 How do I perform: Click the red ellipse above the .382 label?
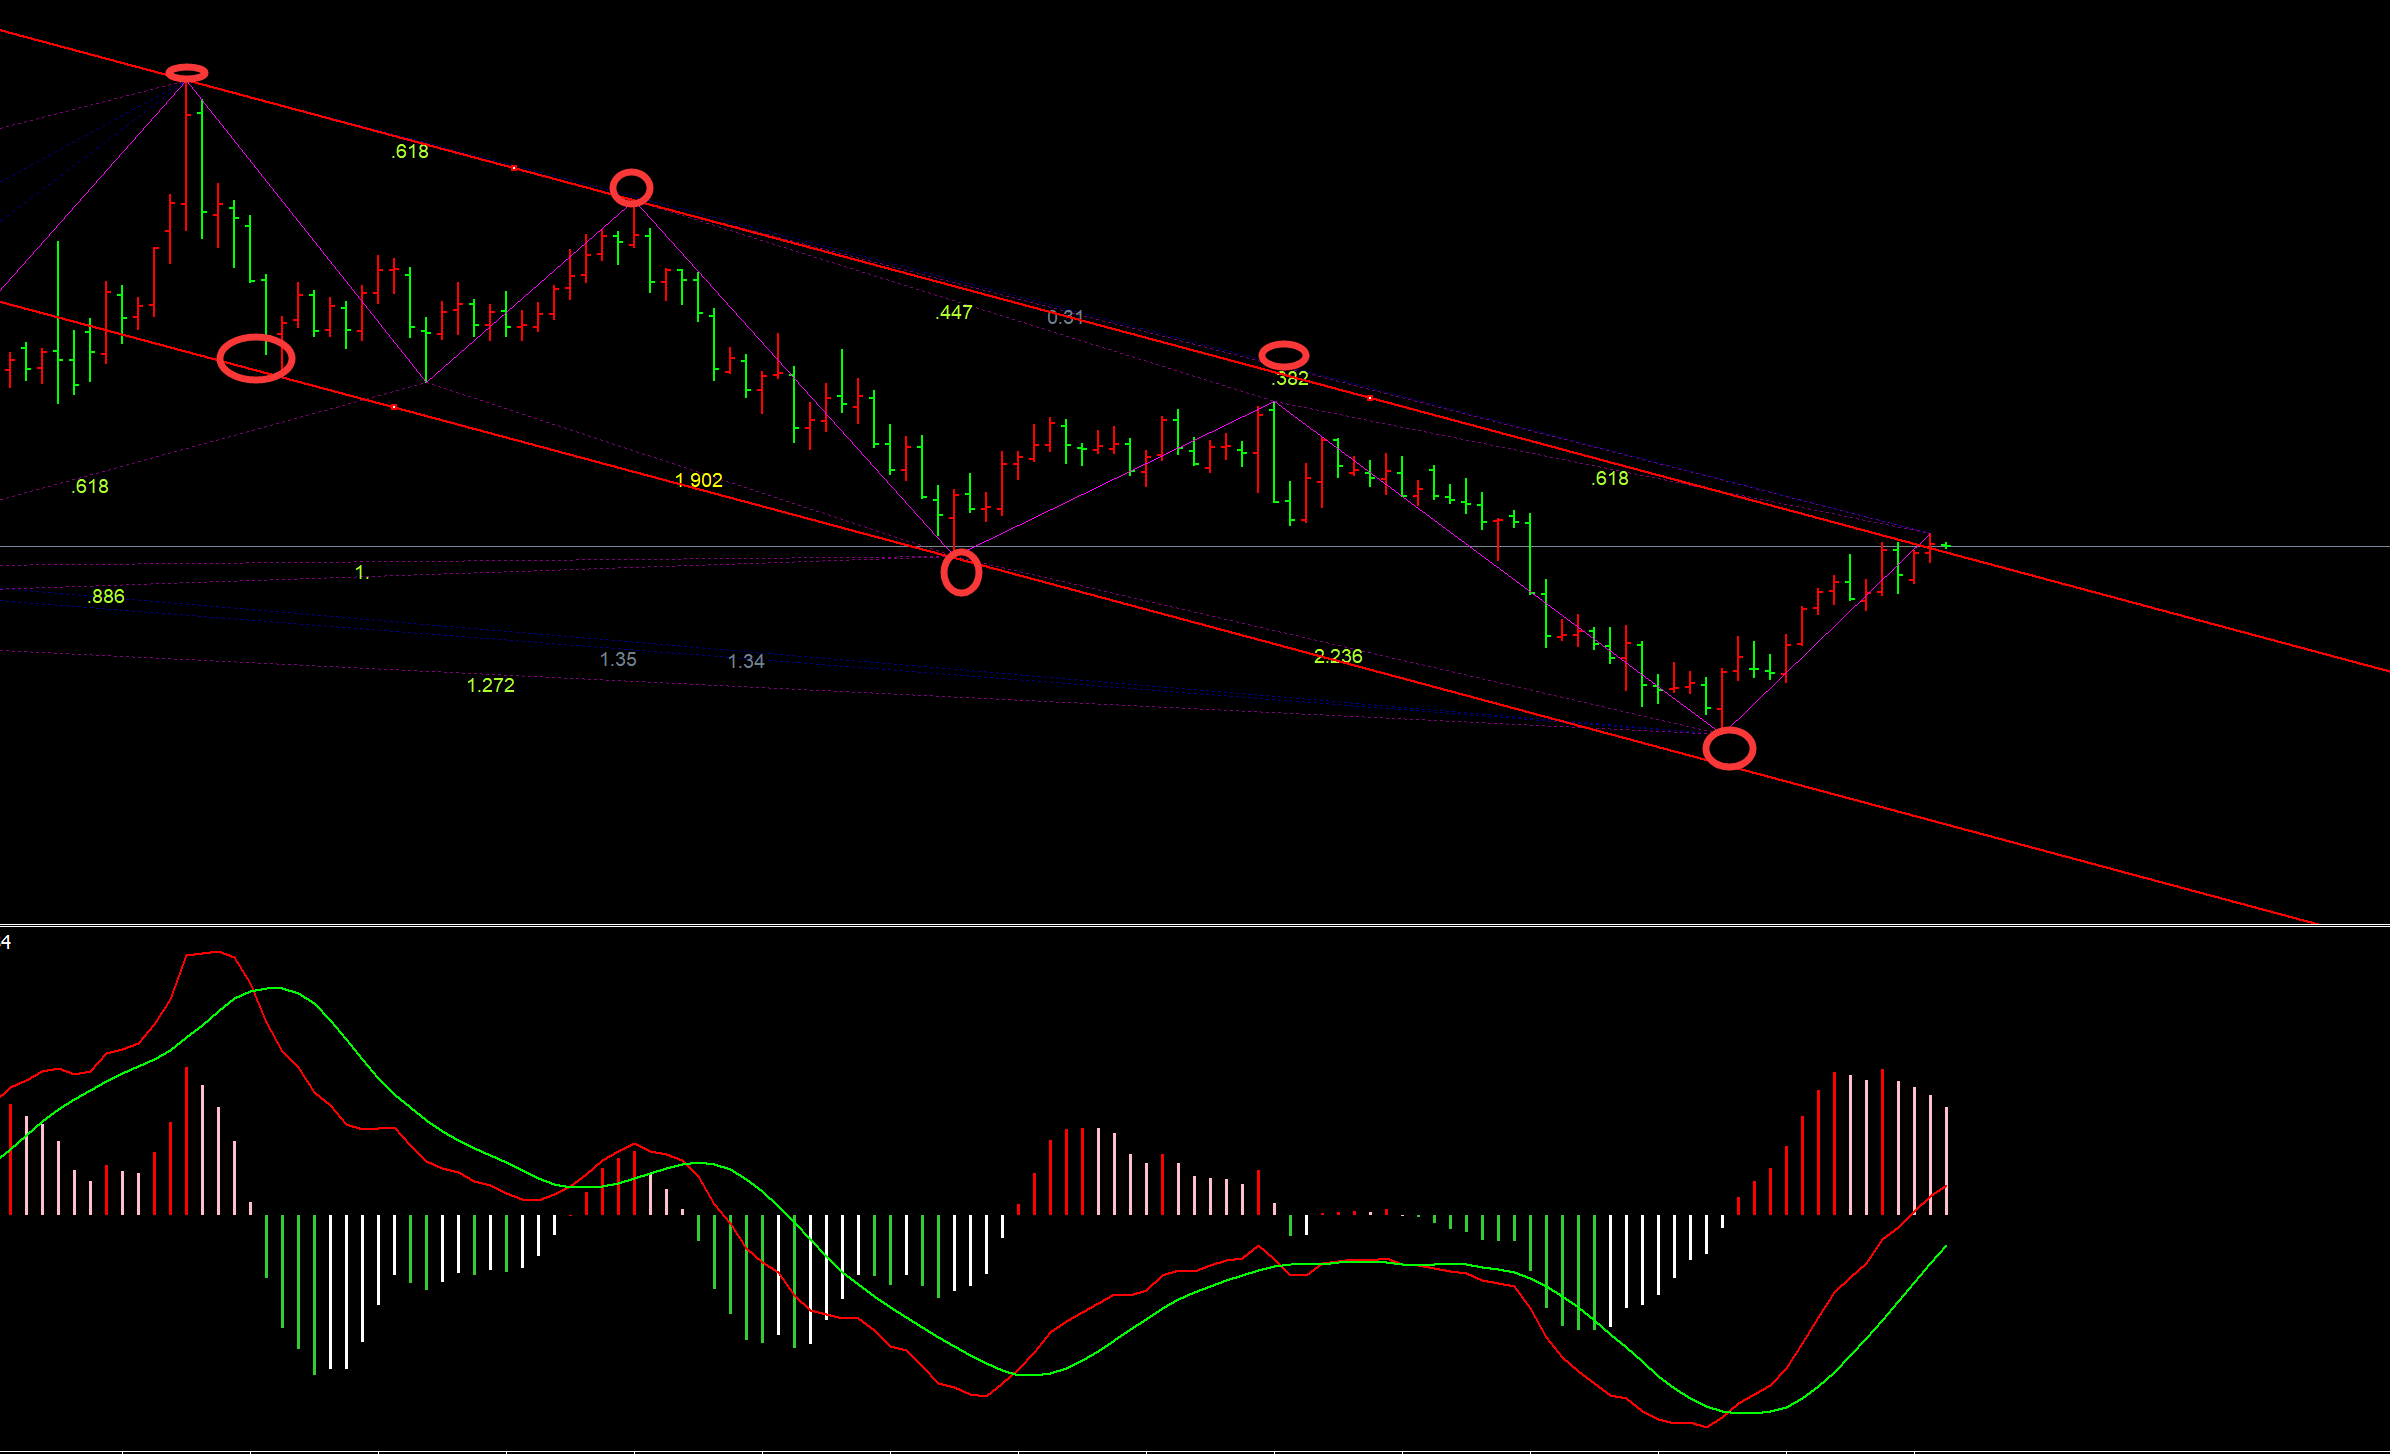(1283, 355)
